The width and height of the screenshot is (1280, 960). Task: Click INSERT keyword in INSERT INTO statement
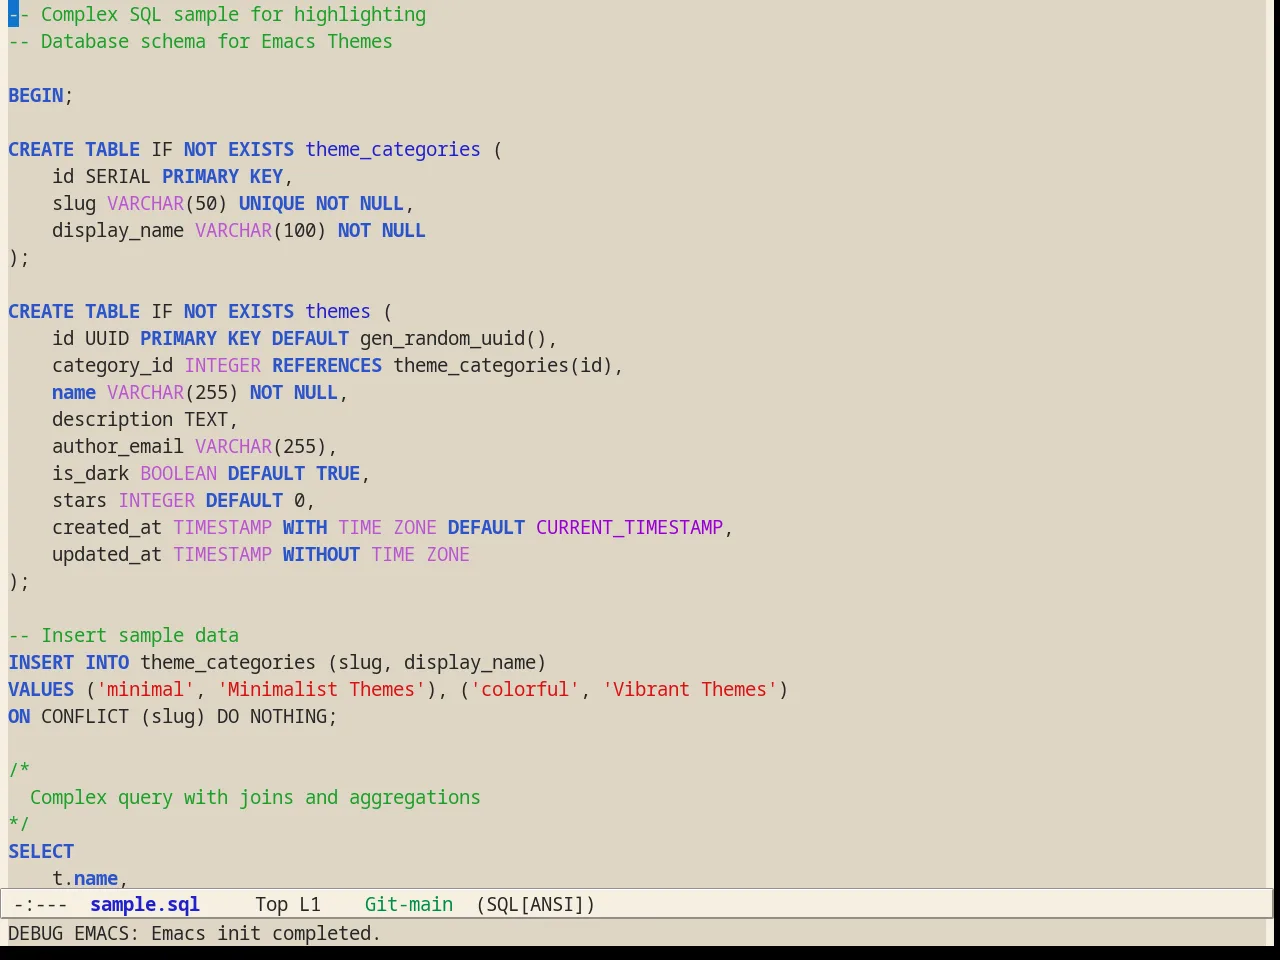point(41,662)
